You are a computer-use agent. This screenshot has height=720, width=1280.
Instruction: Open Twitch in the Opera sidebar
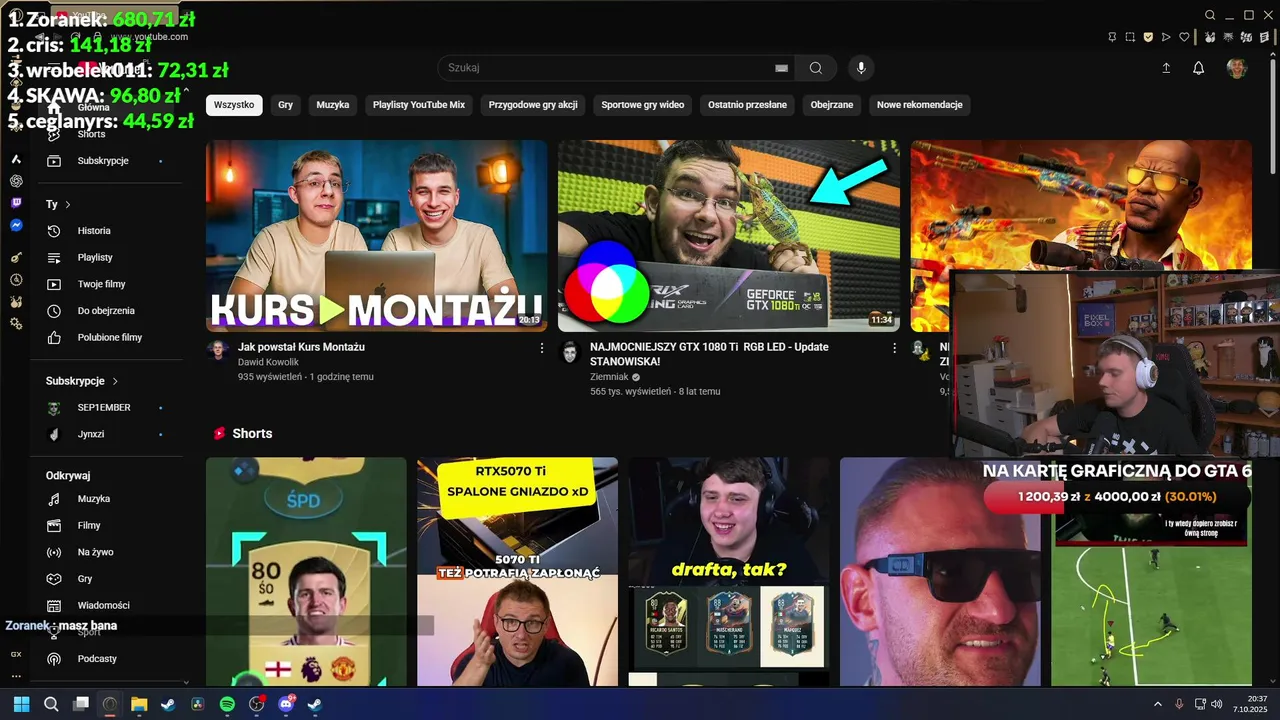coord(16,203)
